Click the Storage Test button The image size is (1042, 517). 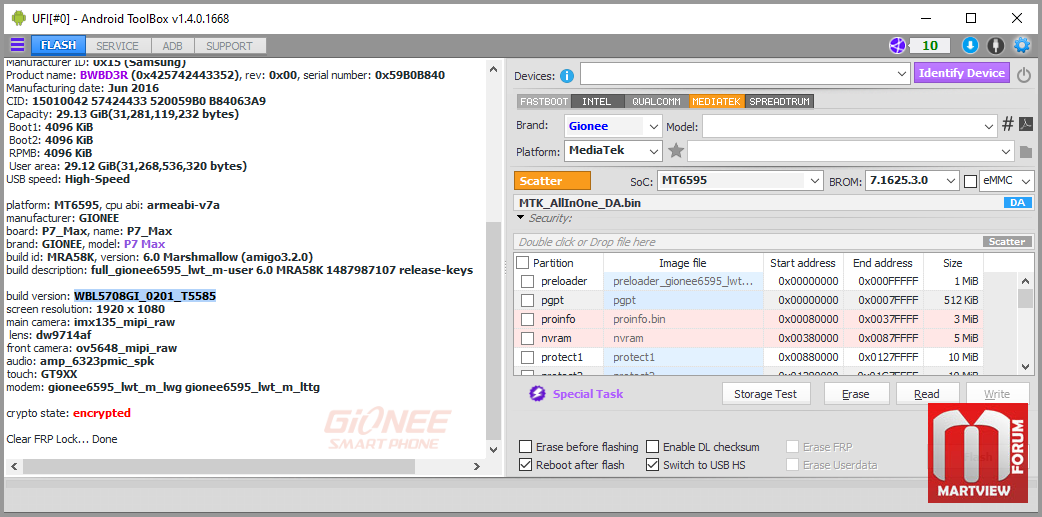tap(766, 394)
